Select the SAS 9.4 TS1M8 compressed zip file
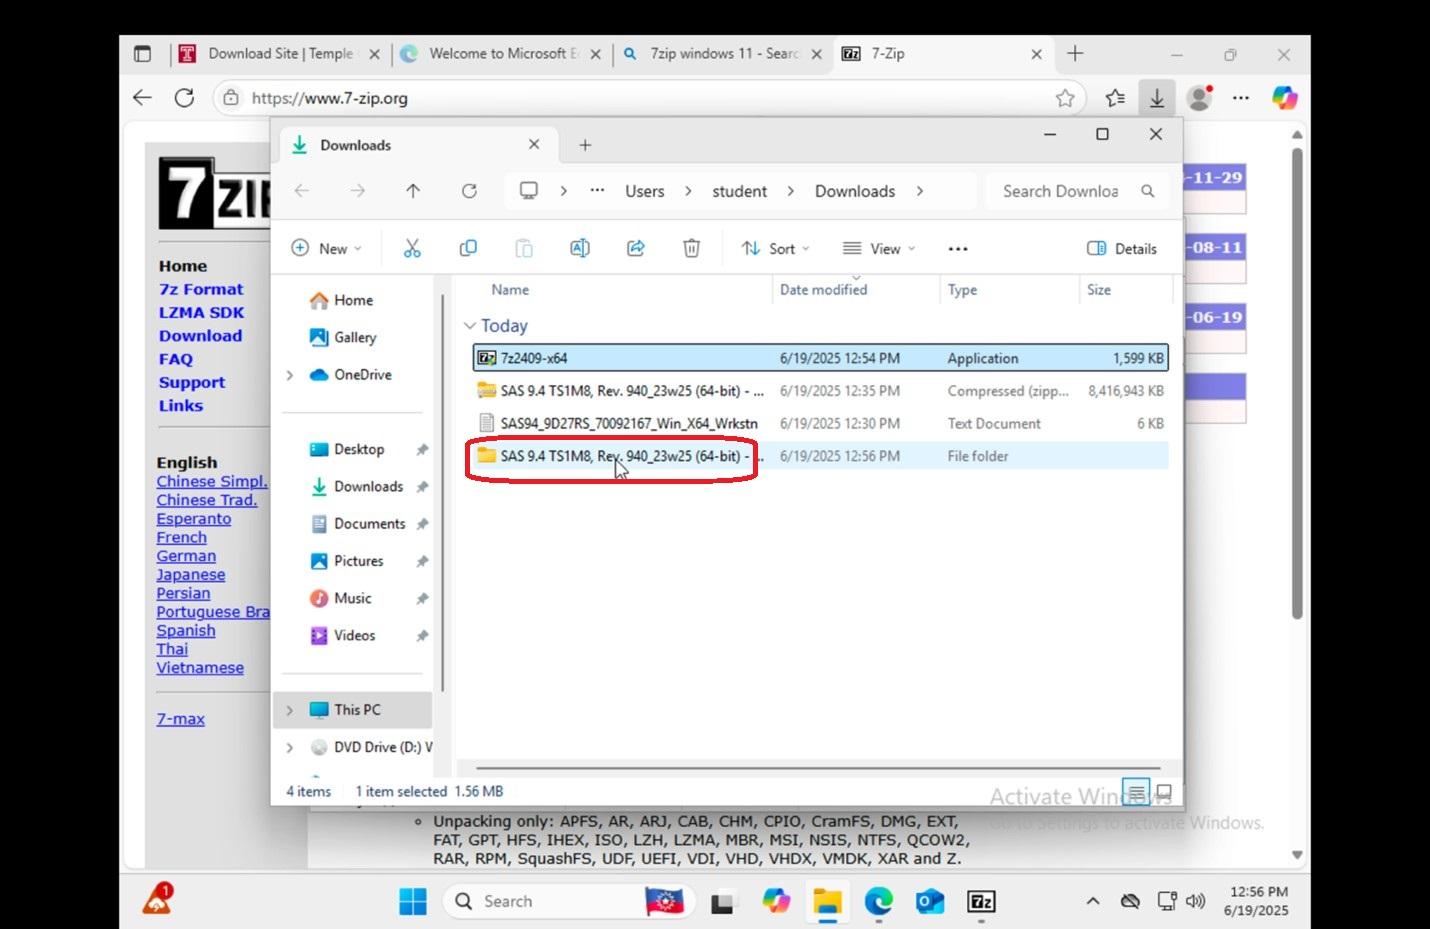This screenshot has width=1430, height=929. (x=820, y=390)
